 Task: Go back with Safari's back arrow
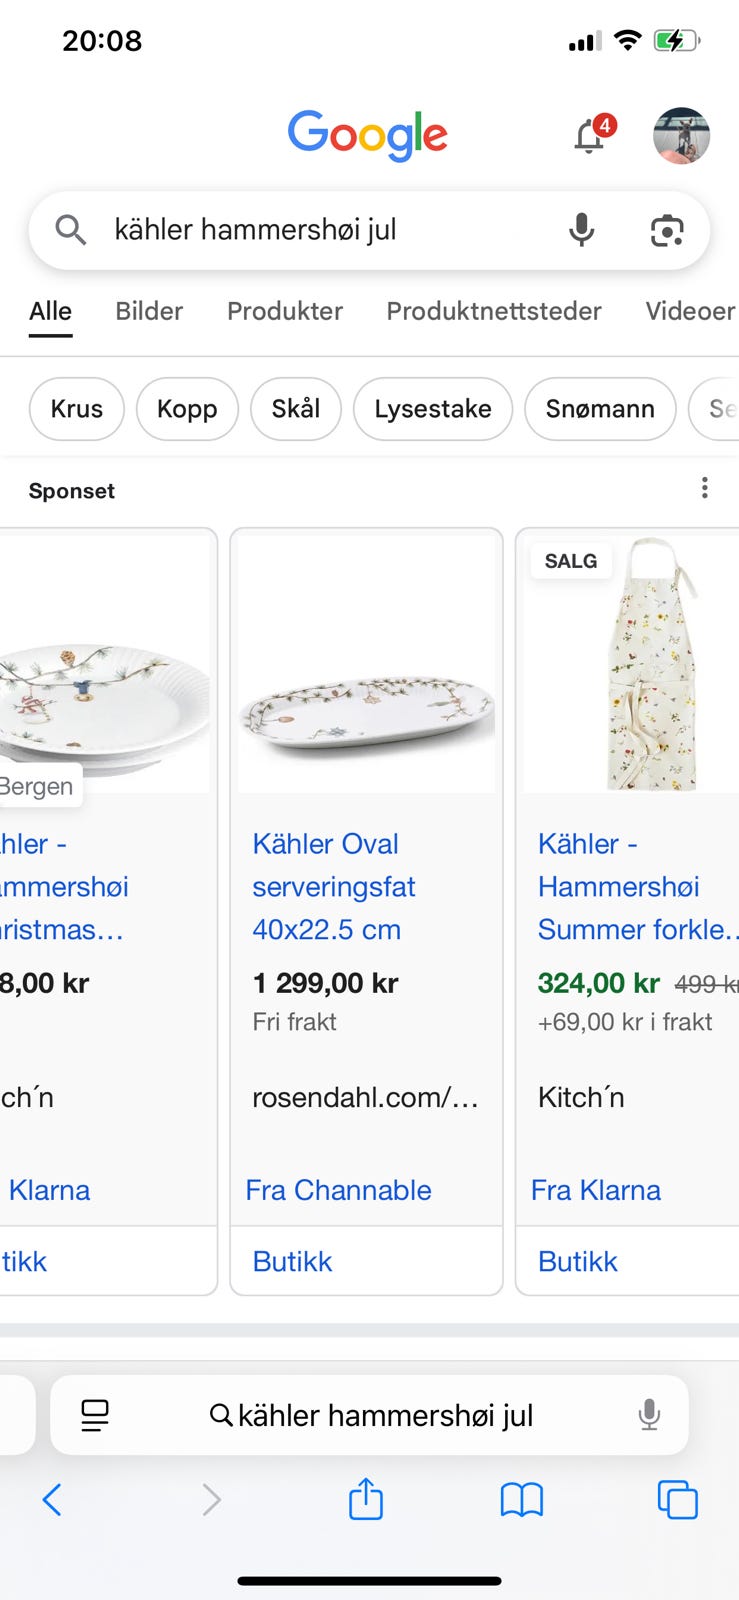tap(52, 1500)
